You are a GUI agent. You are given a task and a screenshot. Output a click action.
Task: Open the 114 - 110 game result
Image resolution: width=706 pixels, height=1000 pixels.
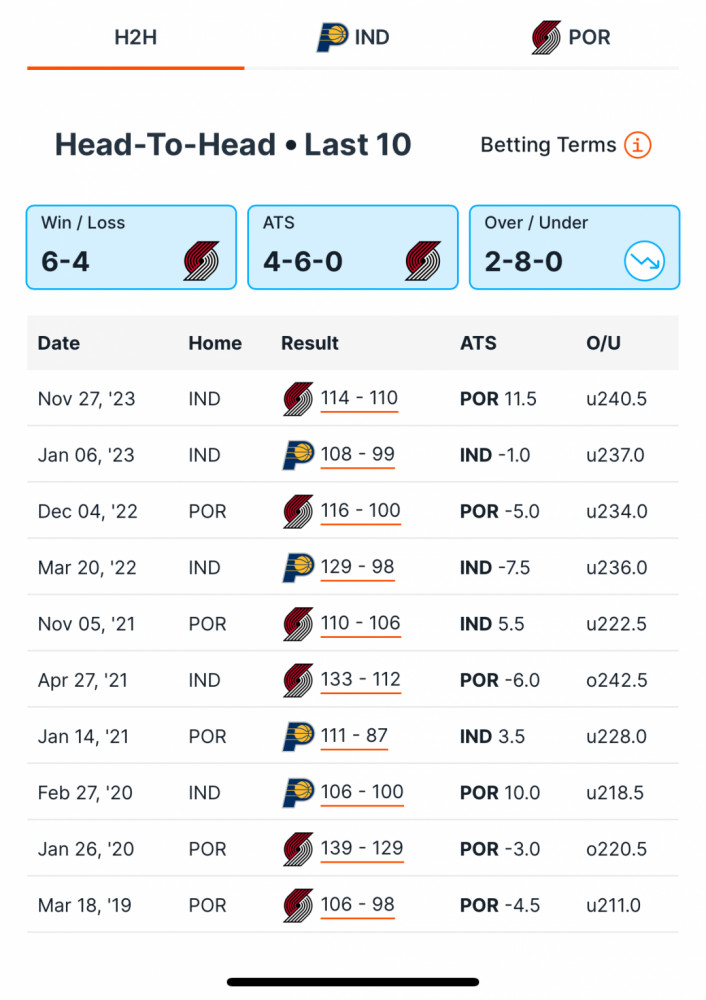click(x=359, y=399)
